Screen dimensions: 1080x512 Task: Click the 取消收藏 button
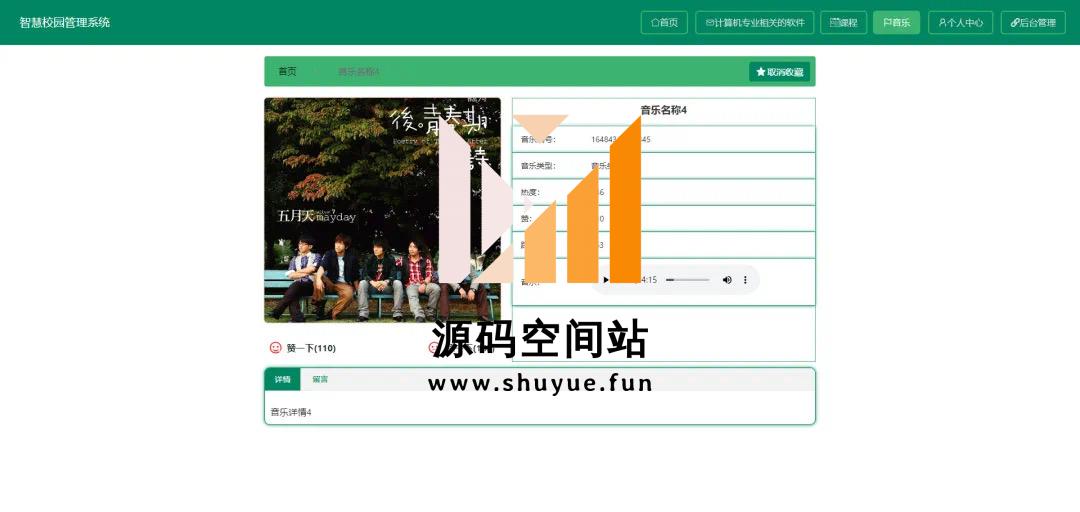coord(779,72)
